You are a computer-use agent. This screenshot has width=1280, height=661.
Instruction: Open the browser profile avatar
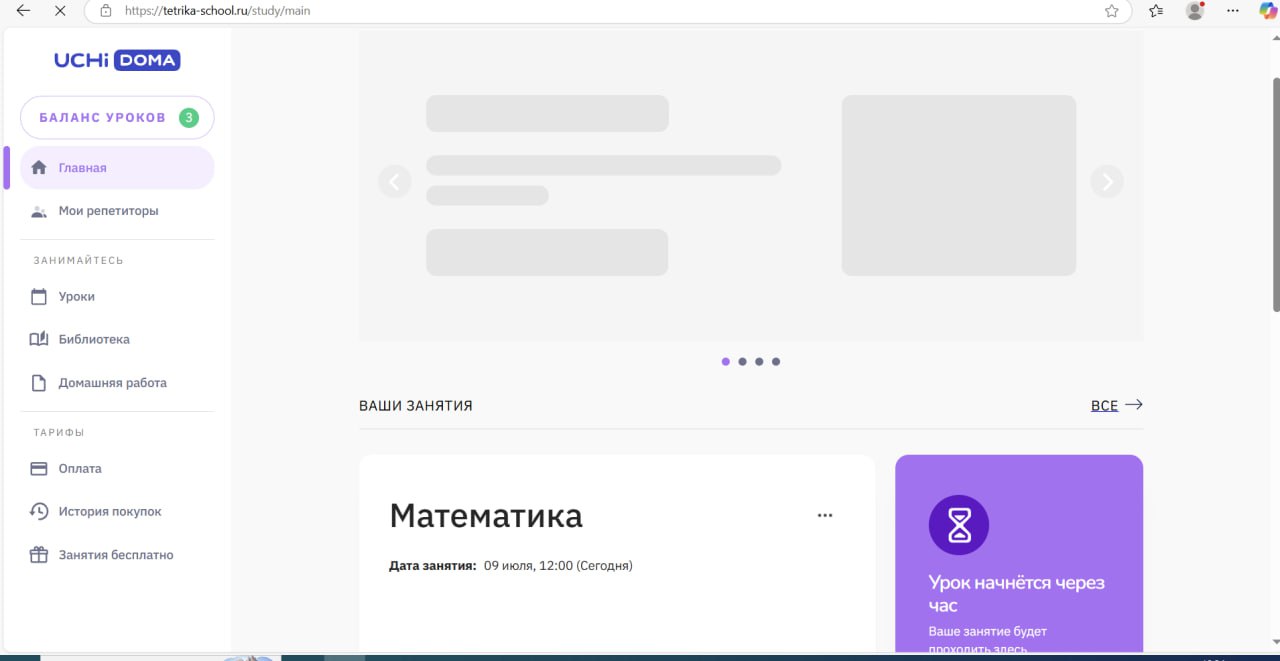click(x=1195, y=11)
